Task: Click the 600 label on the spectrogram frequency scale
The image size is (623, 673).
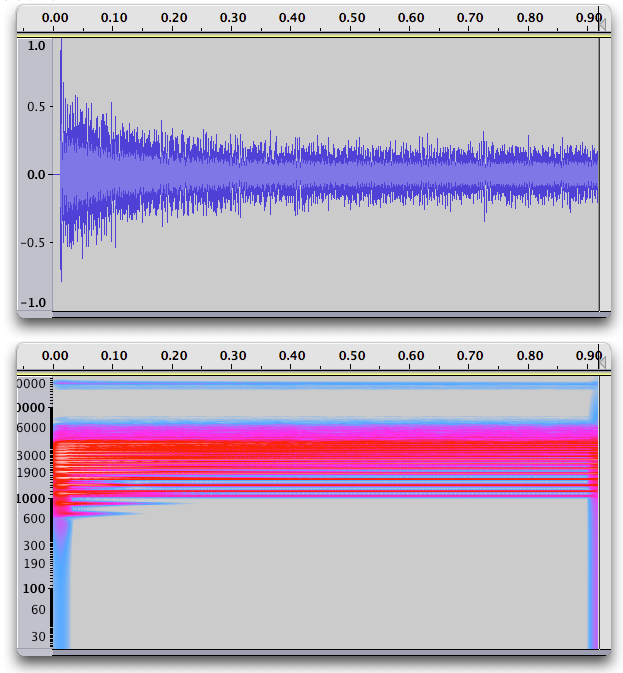Action: coord(36,518)
